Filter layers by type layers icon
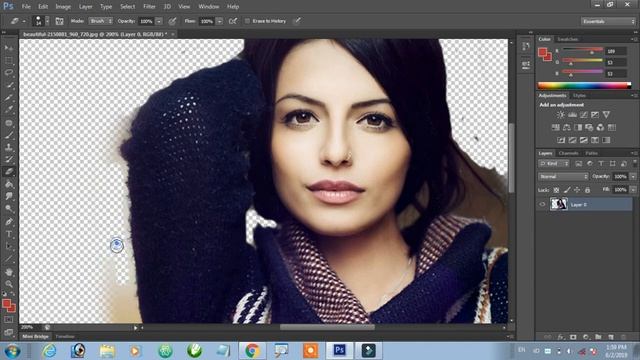 601,164
